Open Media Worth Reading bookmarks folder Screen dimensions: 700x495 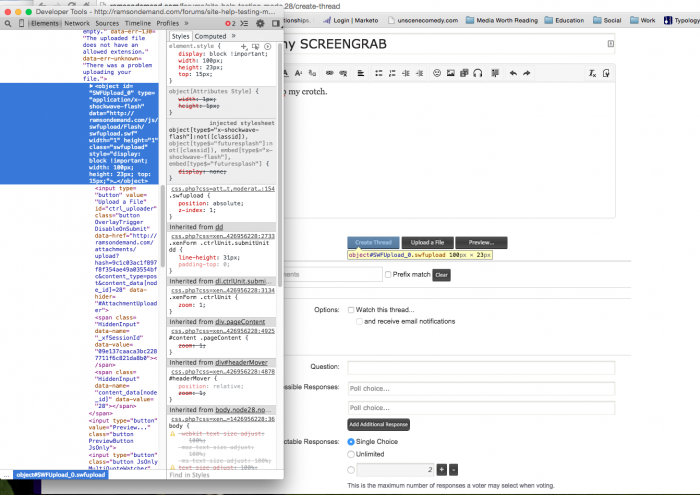(502, 21)
